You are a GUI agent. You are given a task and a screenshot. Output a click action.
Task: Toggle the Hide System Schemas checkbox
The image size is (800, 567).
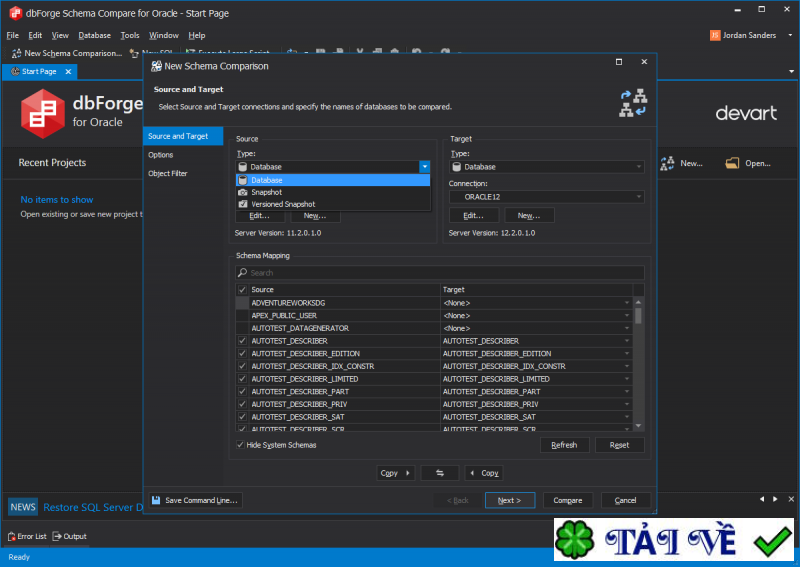coord(241,445)
